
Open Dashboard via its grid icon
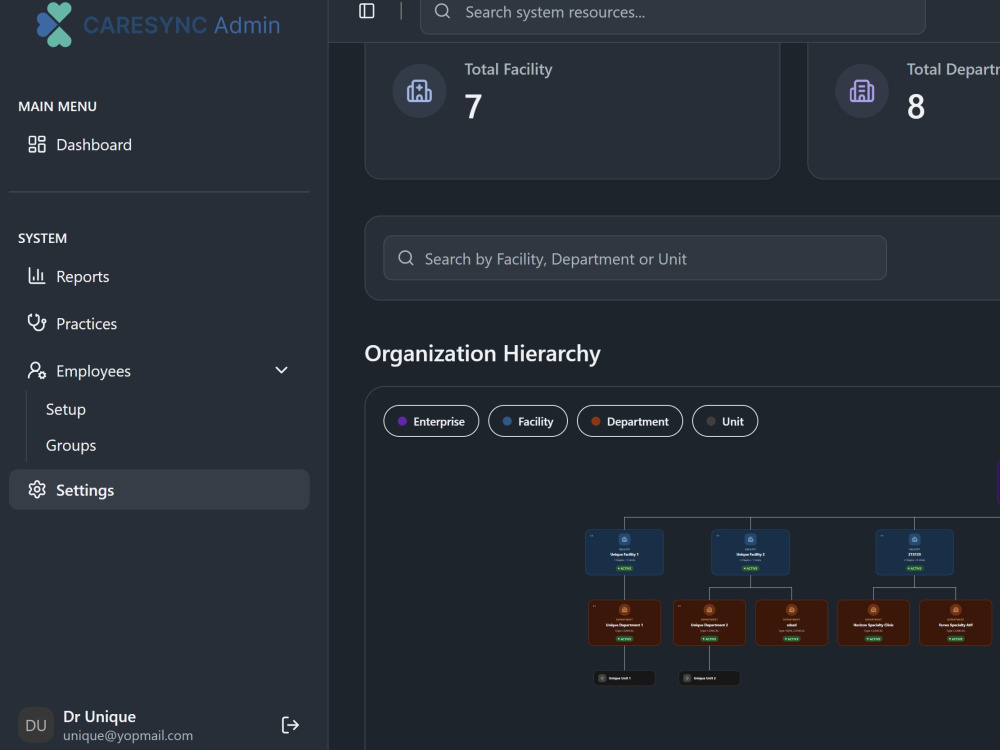pyautogui.click(x=37, y=144)
